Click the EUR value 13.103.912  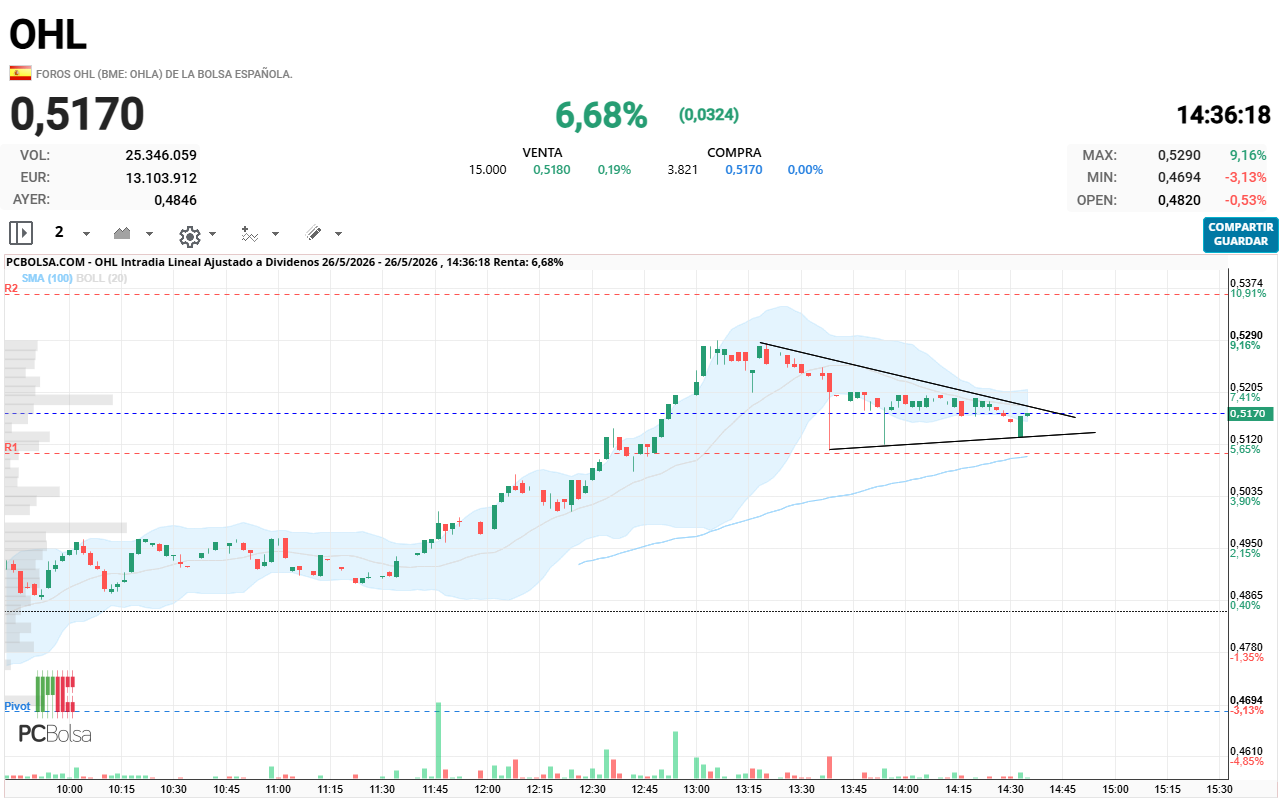coord(161,178)
